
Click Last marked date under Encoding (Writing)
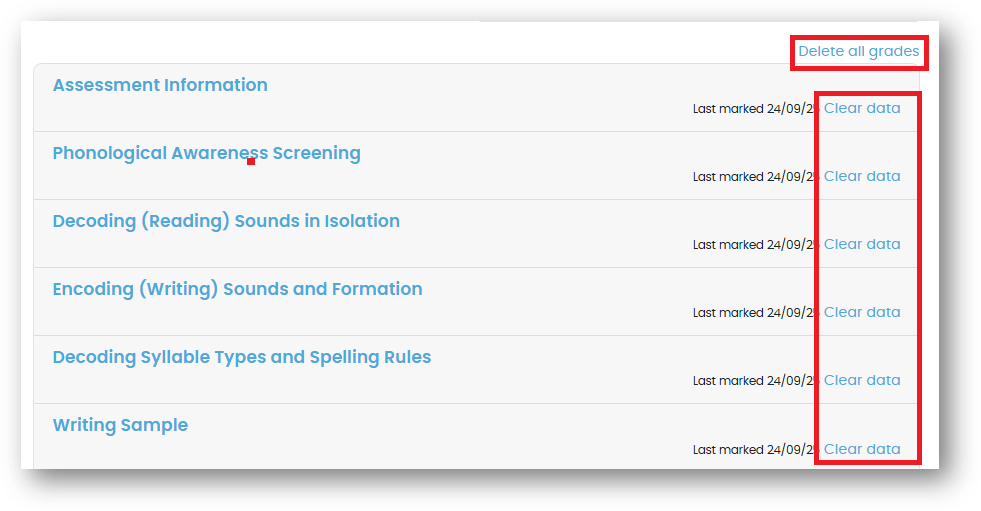[755, 313]
